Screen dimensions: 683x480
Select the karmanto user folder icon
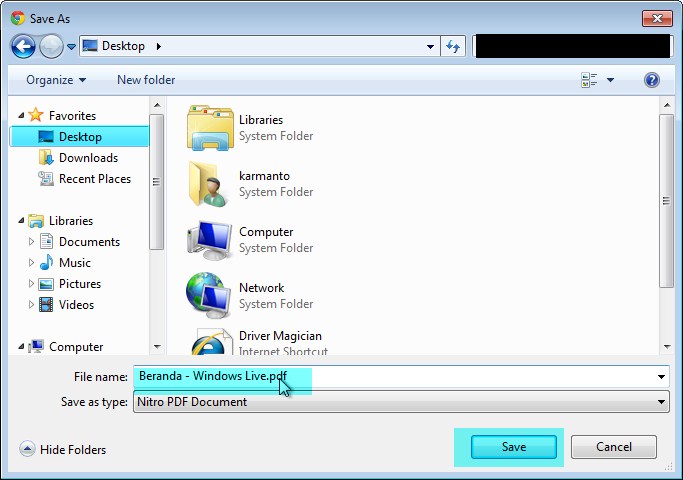[x=208, y=184]
